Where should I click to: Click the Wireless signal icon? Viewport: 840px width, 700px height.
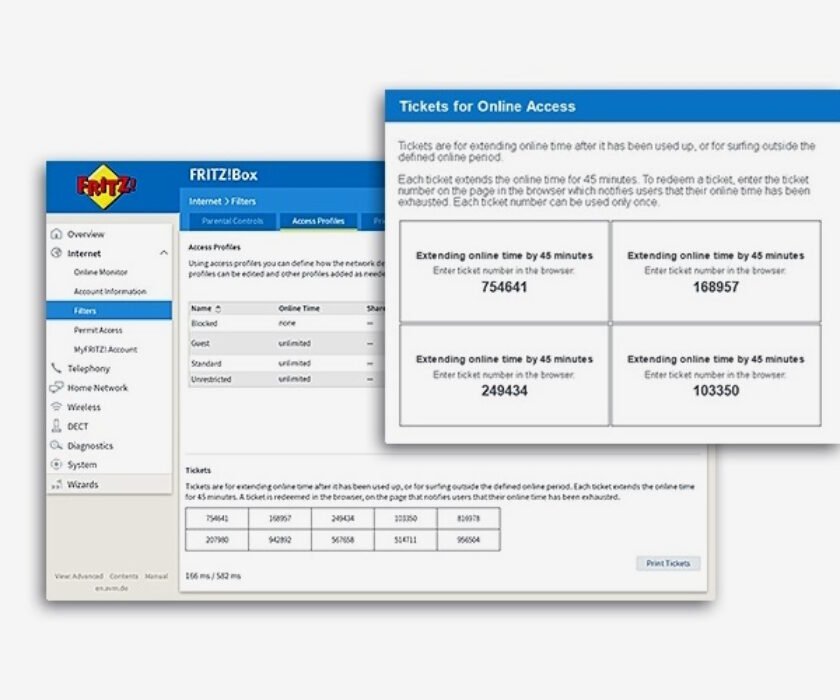pyautogui.click(x=56, y=407)
